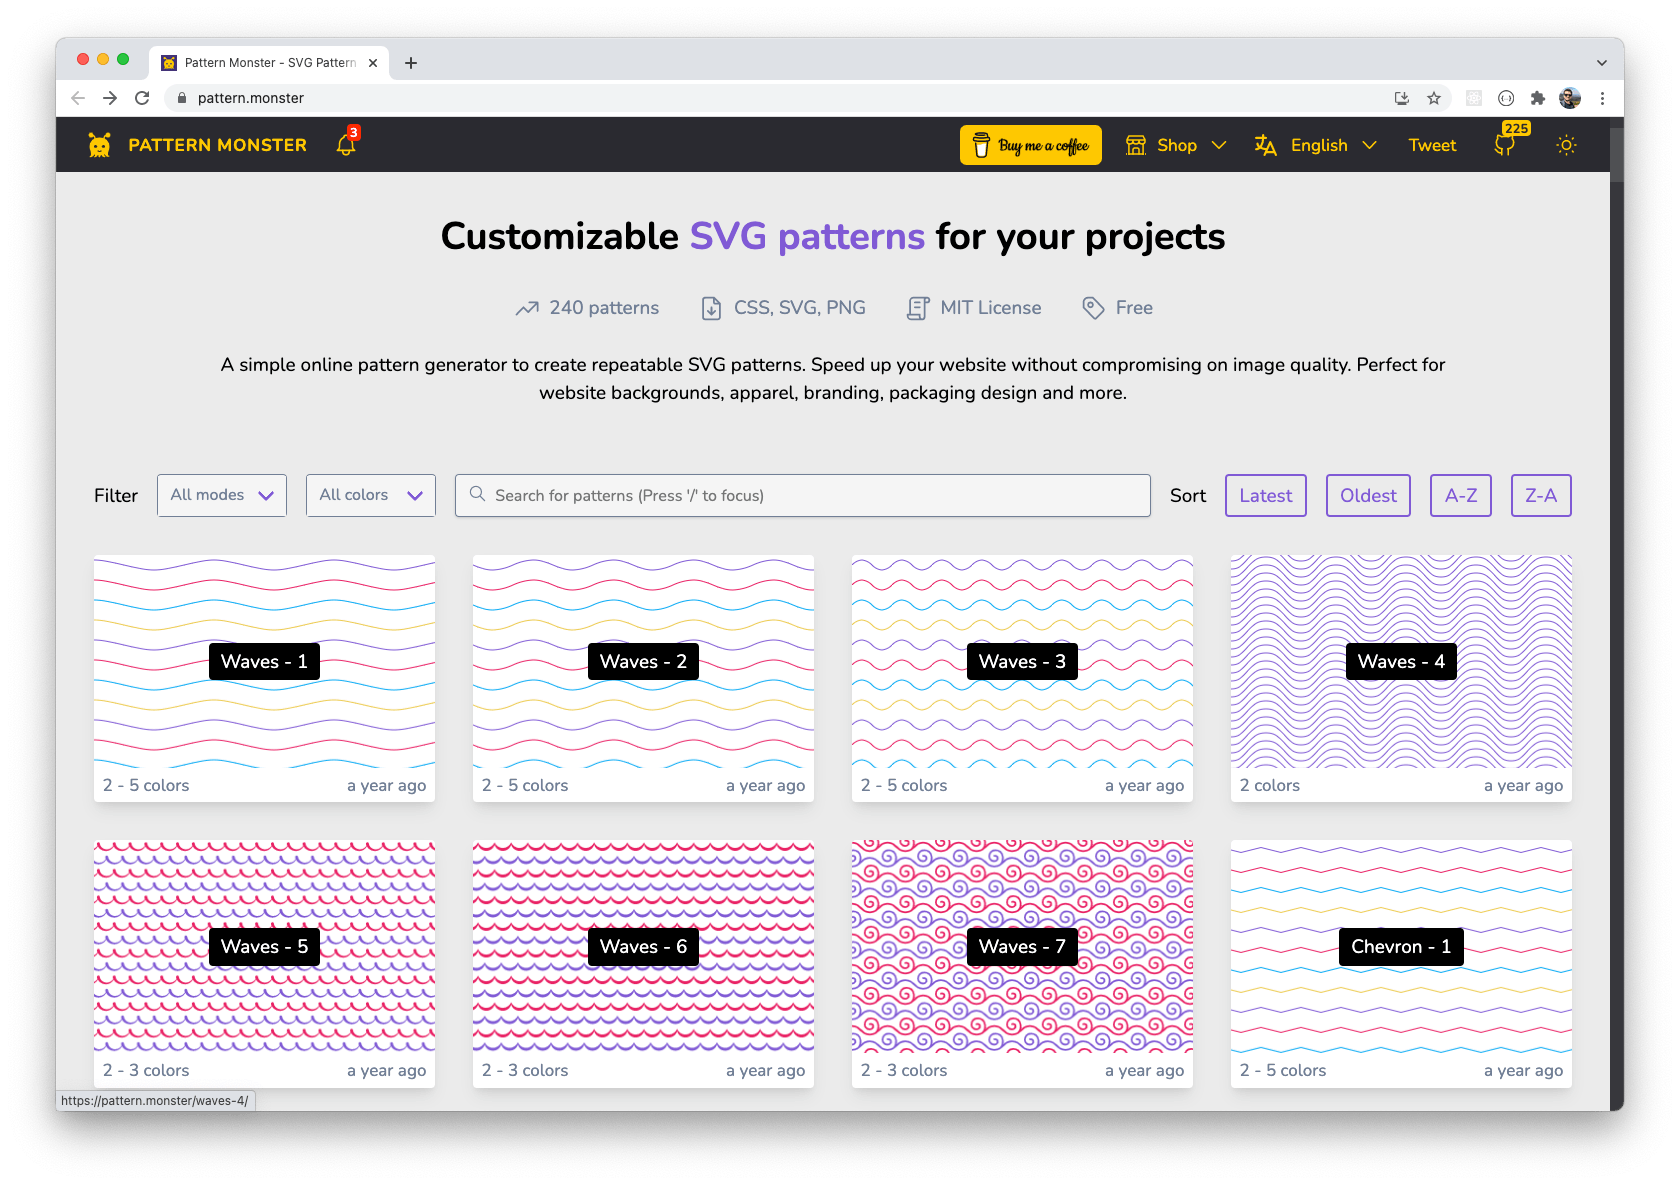Sort patterns by Latest

(1266, 495)
